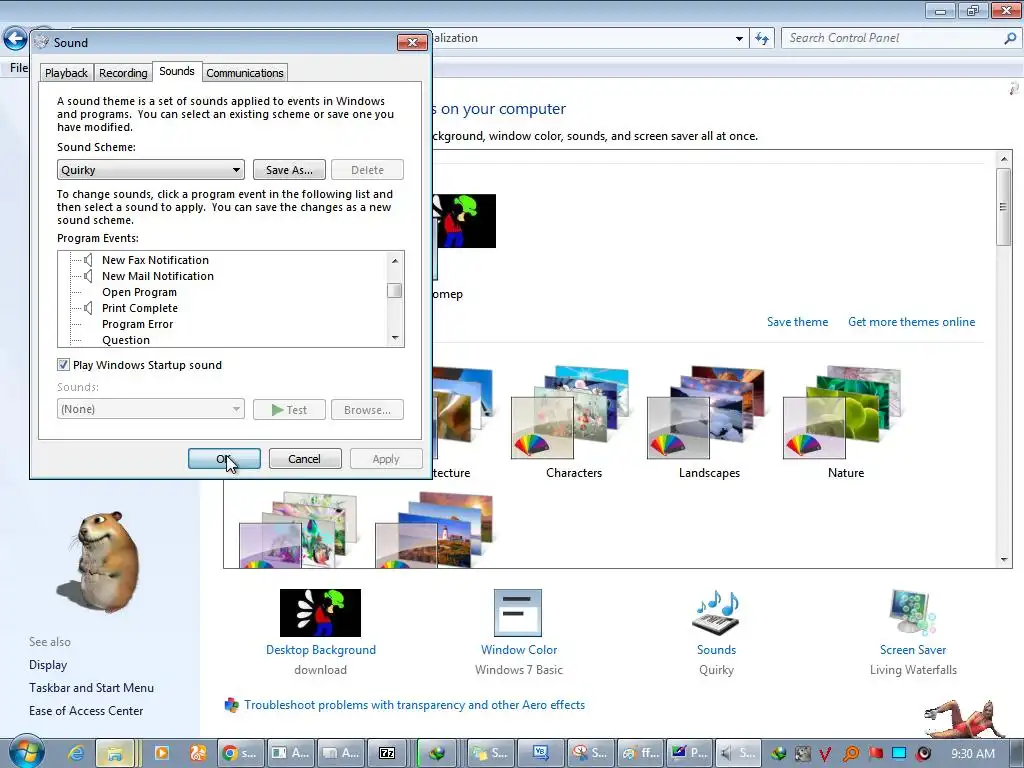Open the UC Browser taskbar icon
Image resolution: width=1024 pixels, height=768 pixels.
point(198,753)
